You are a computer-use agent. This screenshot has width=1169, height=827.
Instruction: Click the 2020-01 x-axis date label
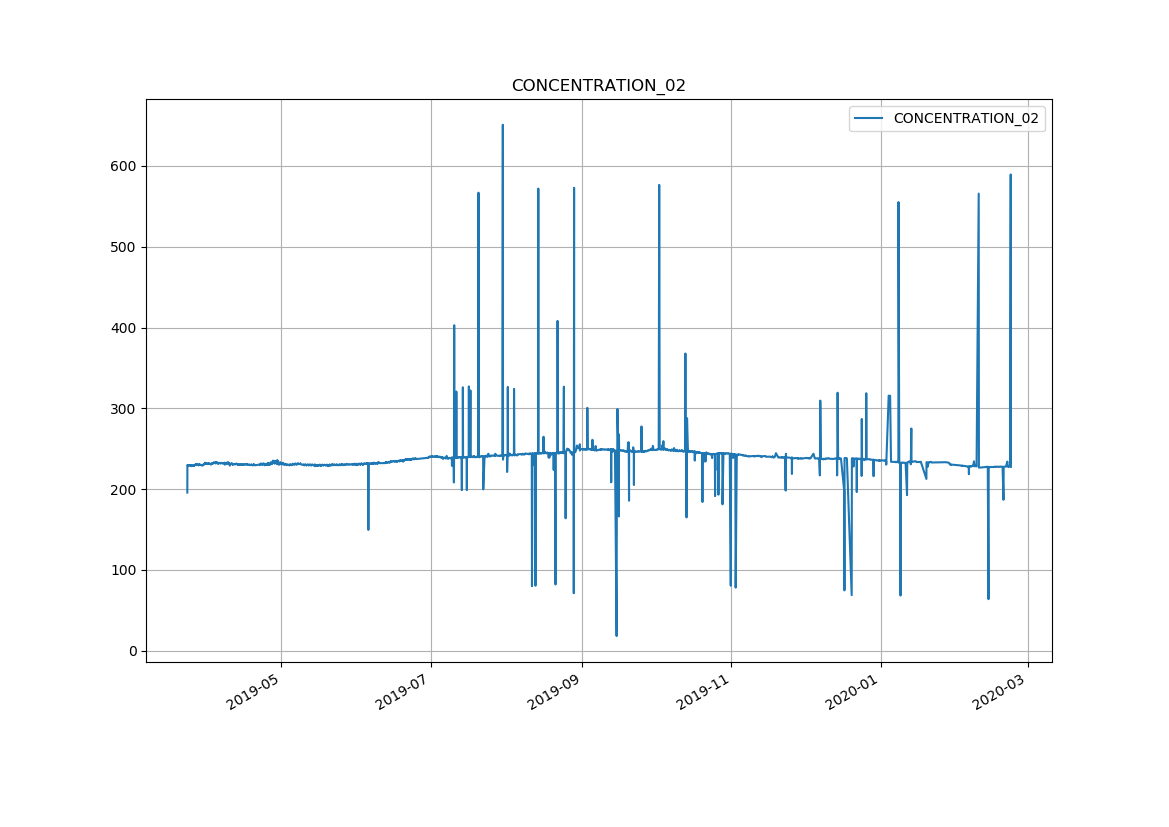(x=854, y=691)
